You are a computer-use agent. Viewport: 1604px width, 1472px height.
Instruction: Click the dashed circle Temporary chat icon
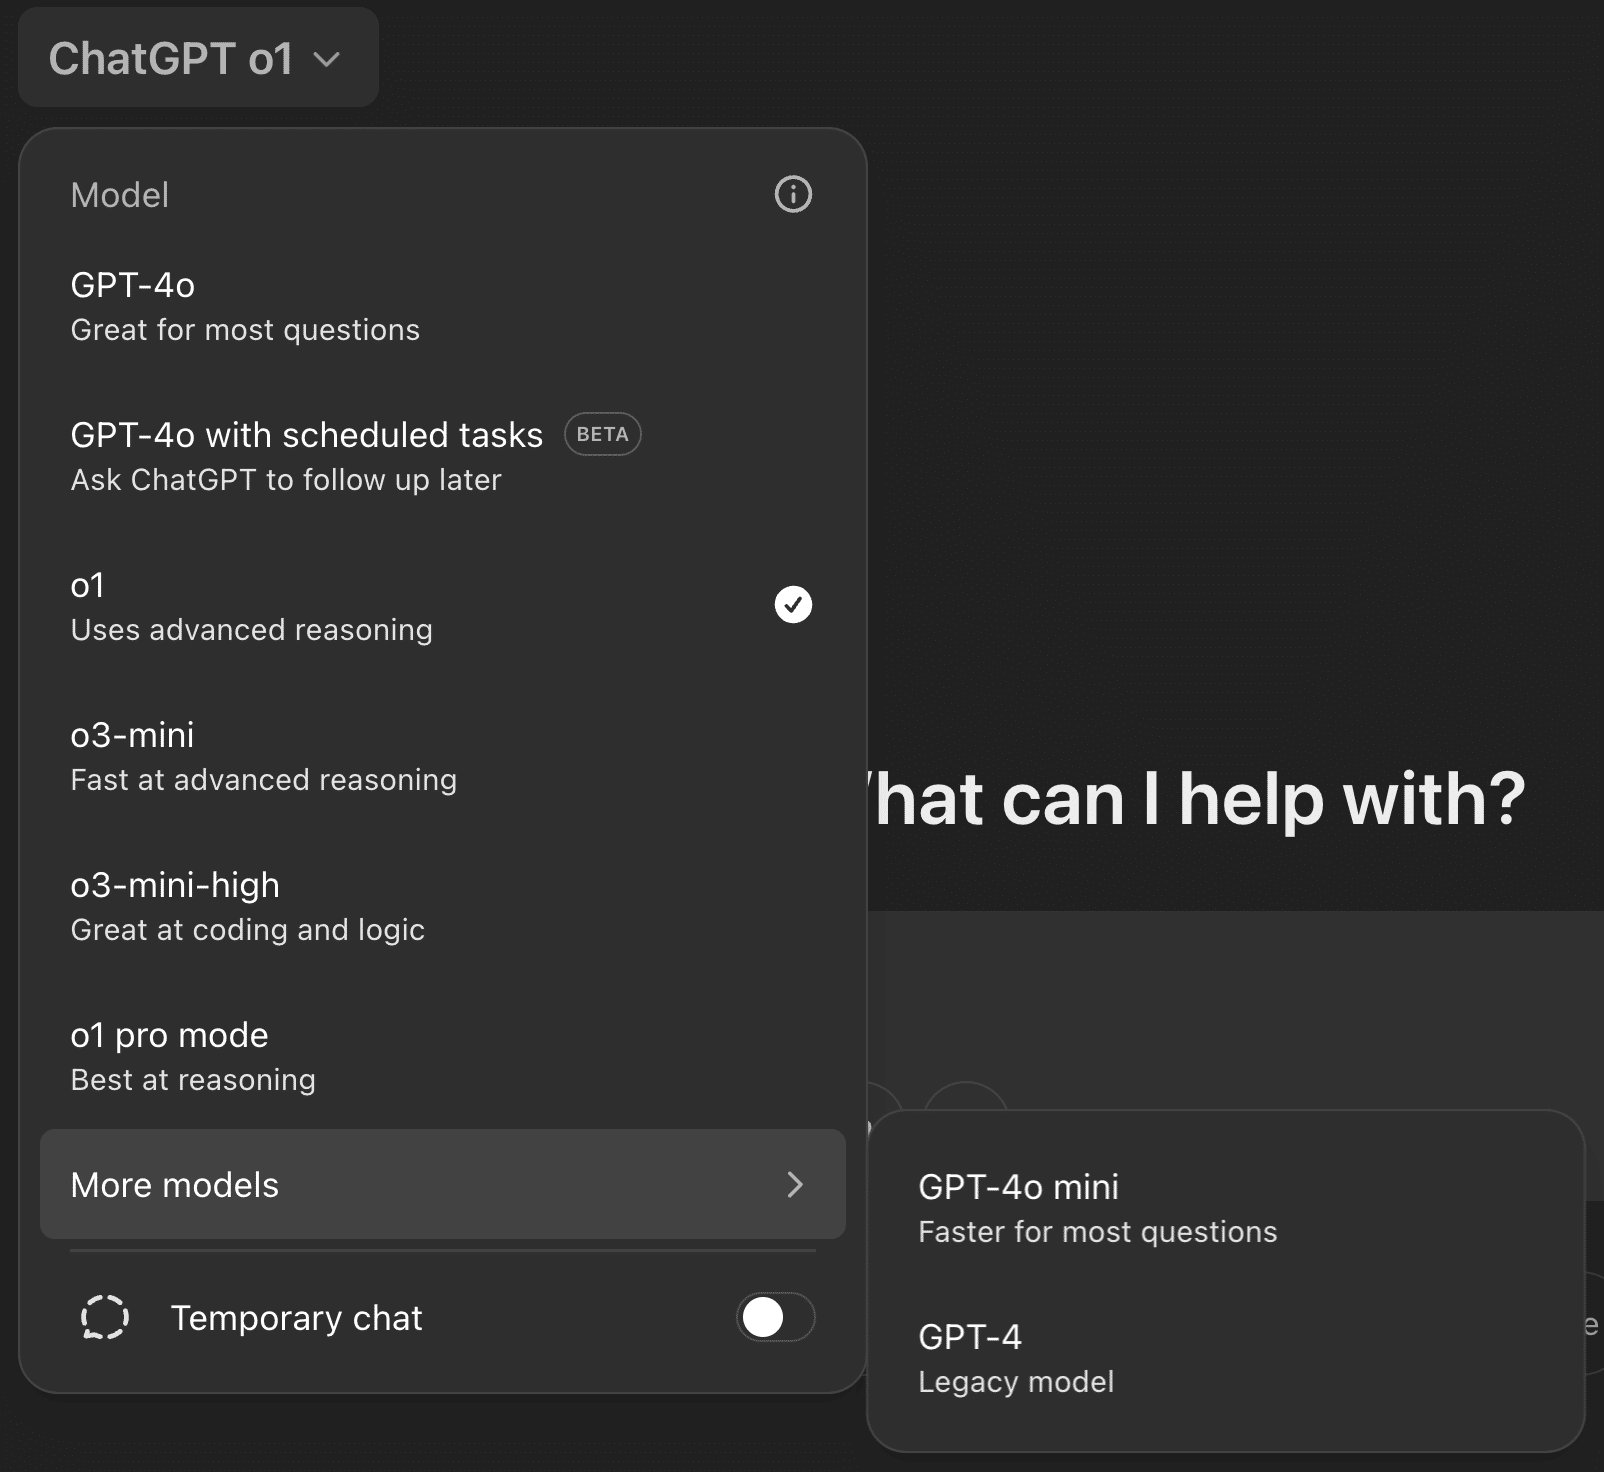click(105, 1317)
